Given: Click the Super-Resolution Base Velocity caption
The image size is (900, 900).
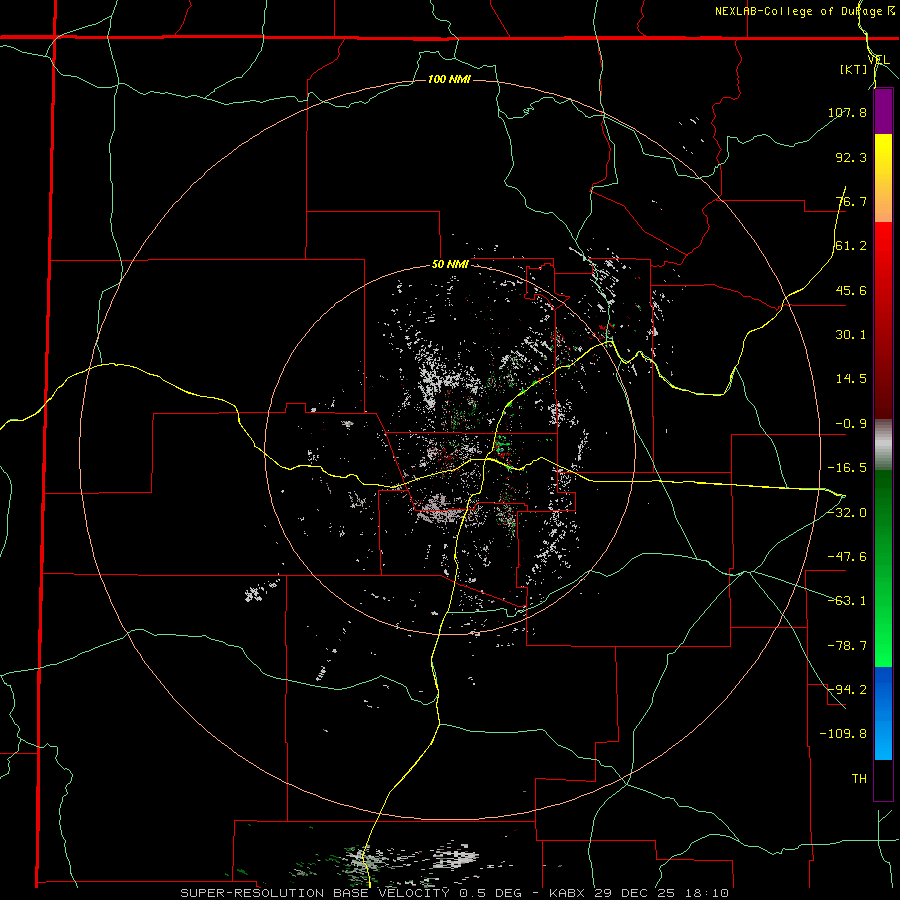Looking at the screenshot, I should (x=455, y=893).
